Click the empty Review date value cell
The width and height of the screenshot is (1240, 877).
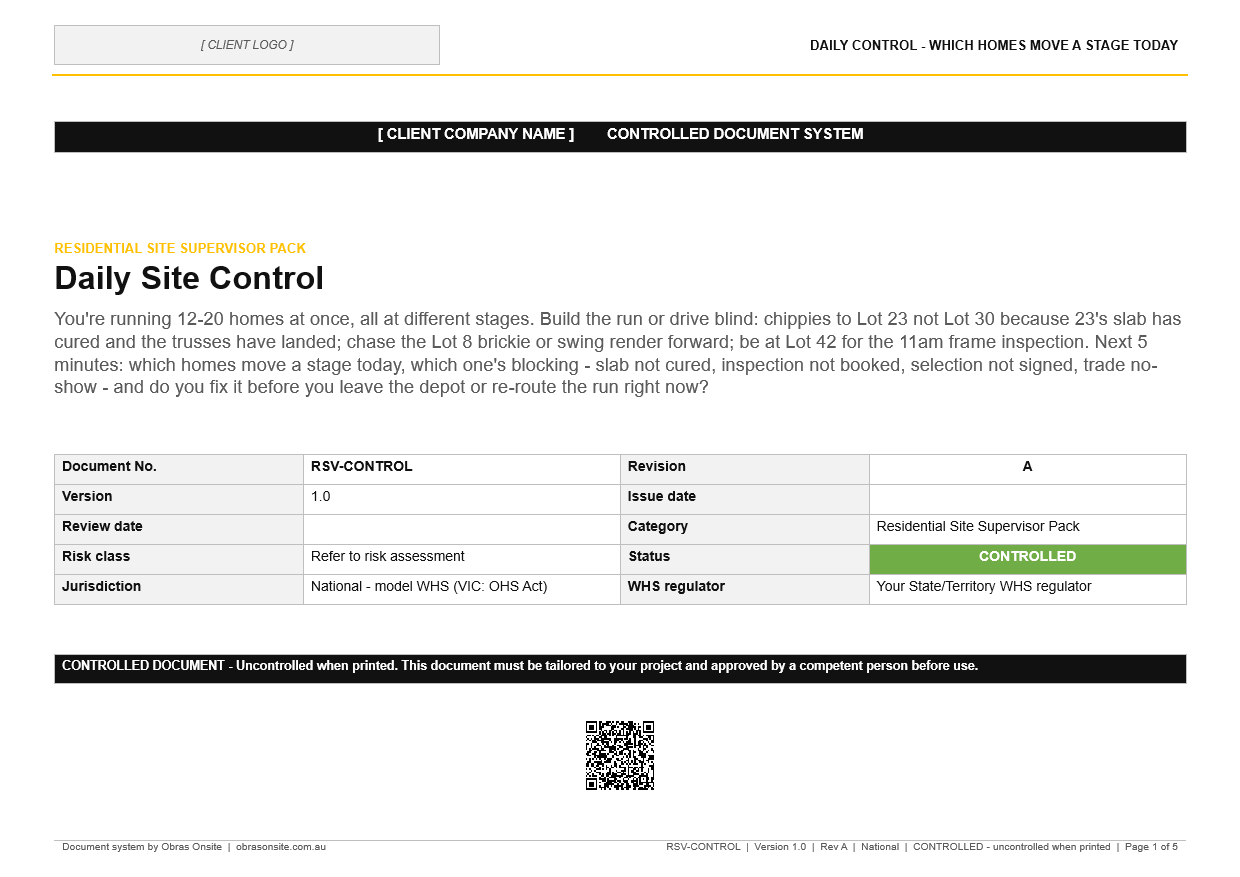(x=462, y=529)
